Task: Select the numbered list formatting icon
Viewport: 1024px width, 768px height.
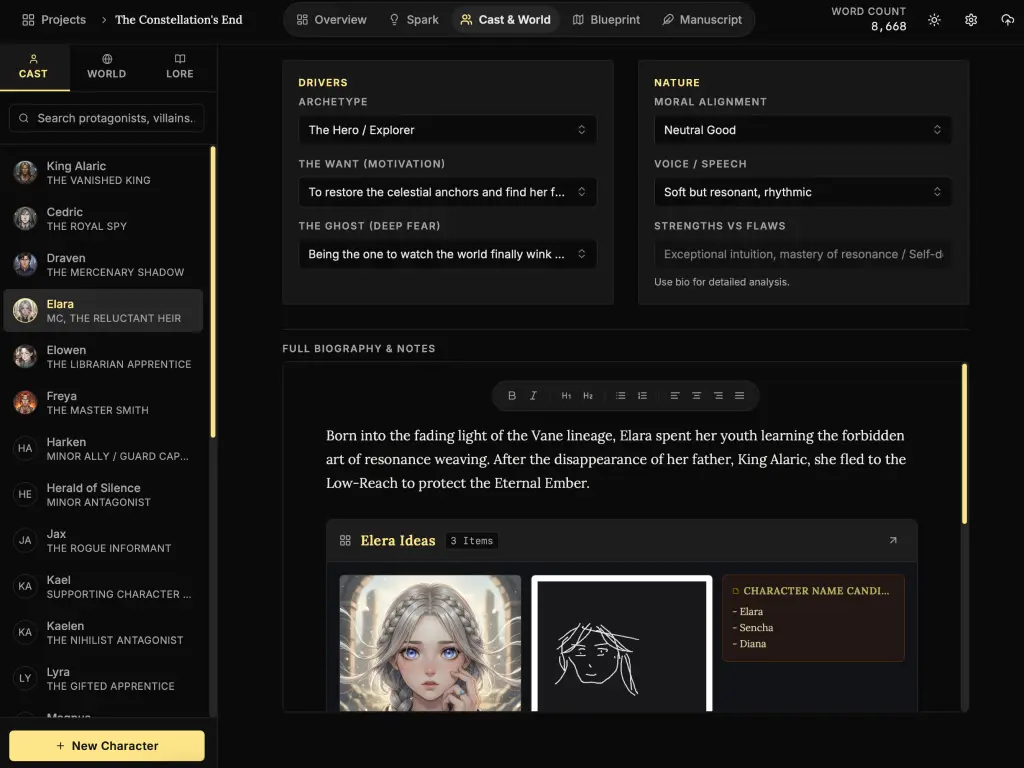Action: 640,395
